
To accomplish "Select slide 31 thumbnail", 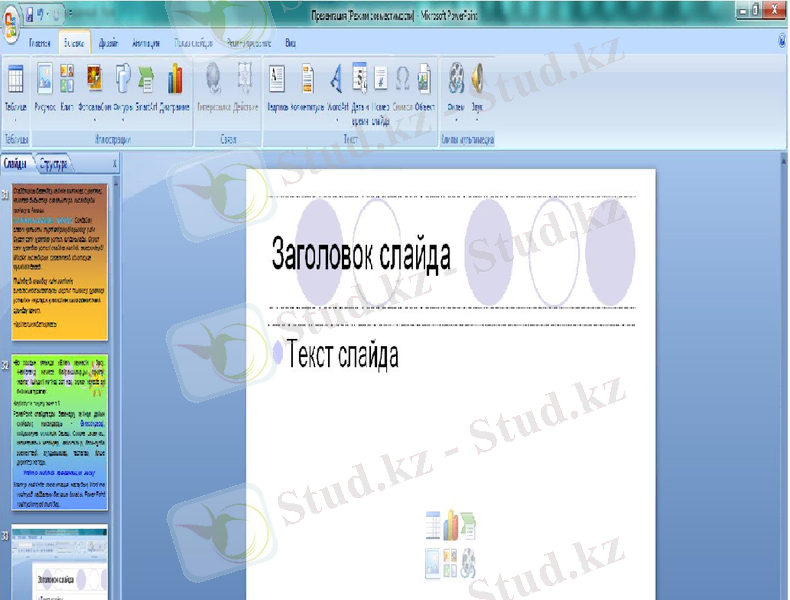I will click(59, 262).
